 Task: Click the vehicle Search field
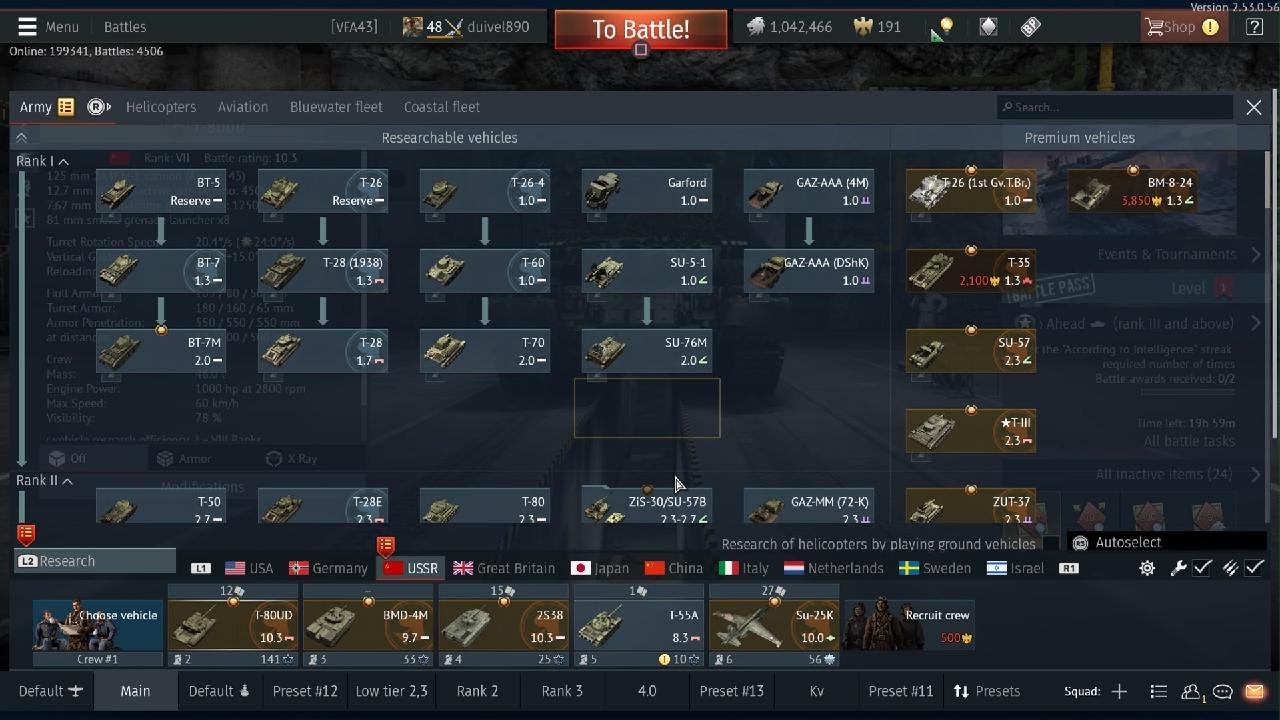[1115, 107]
